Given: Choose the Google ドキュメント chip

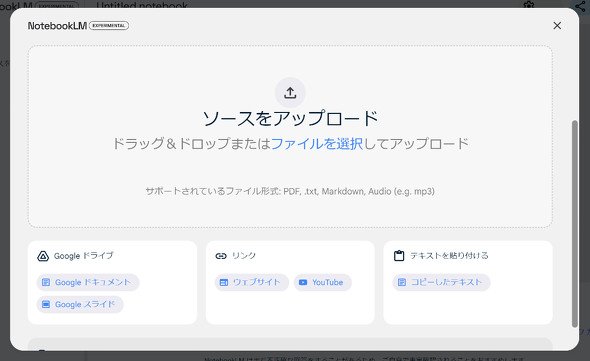Looking at the screenshot, I should click(x=88, y=282).
